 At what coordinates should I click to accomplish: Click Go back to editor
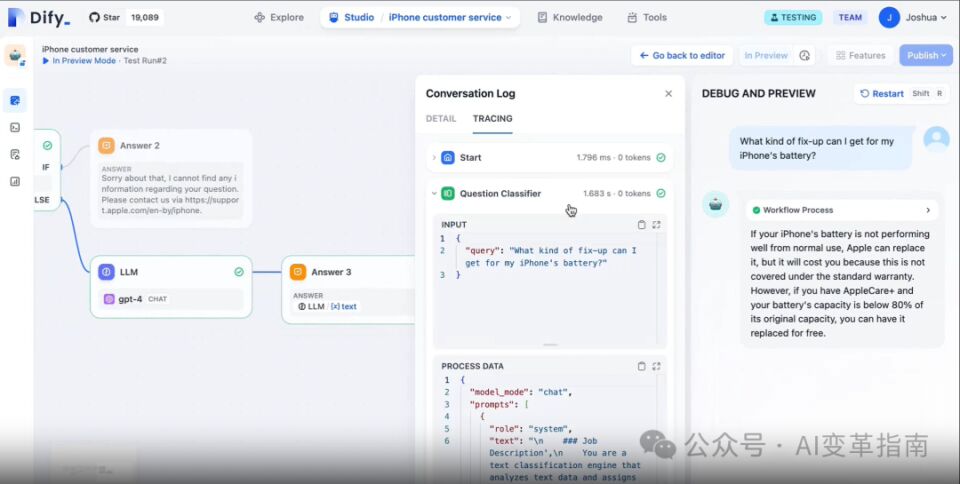(681, 56)
